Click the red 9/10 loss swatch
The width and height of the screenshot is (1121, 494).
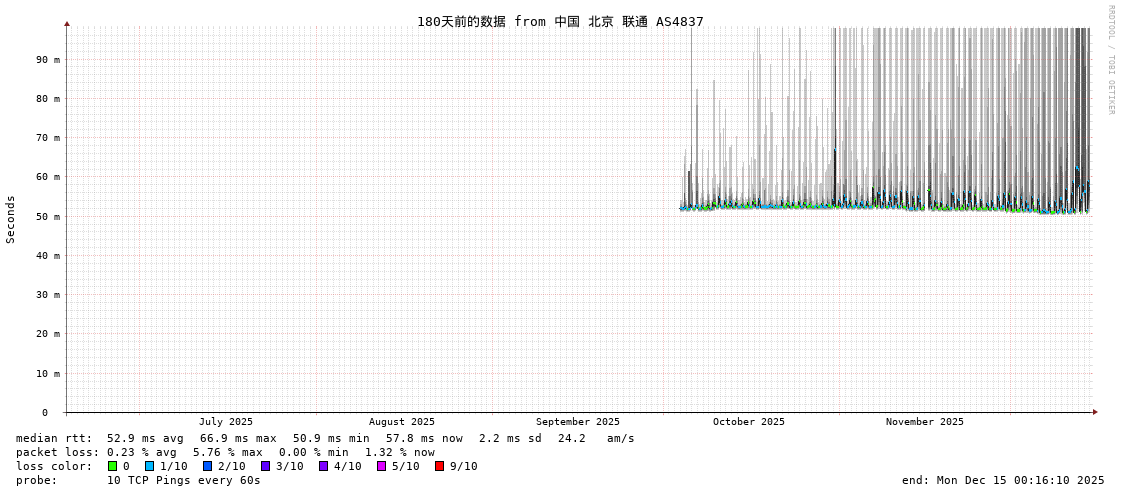(439, 466)
